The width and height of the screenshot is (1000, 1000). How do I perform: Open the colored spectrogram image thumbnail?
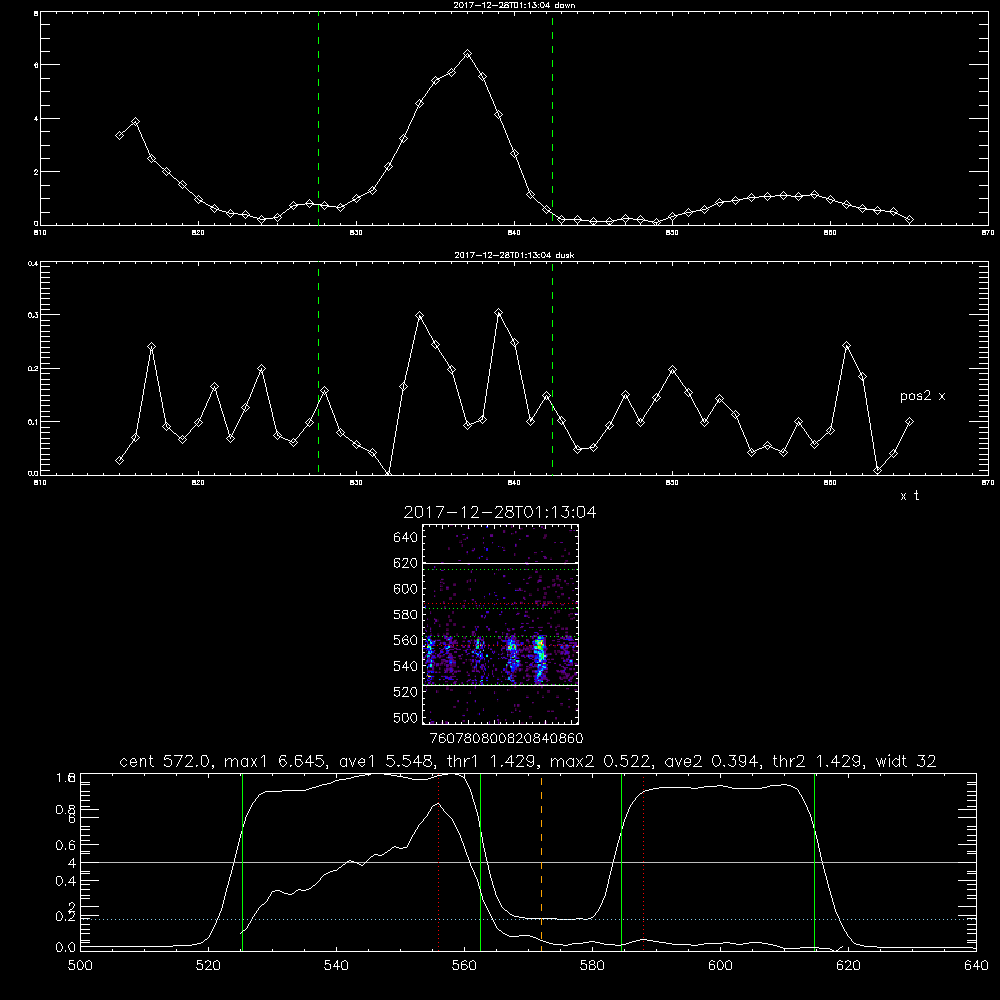(501, 624)
